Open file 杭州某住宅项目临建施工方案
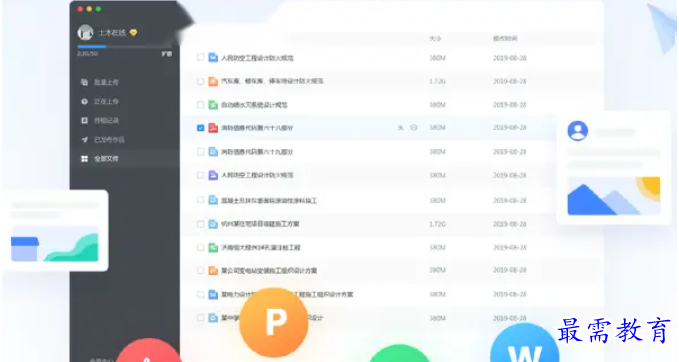Screen dimensions: 679x362 pos(260,224)
